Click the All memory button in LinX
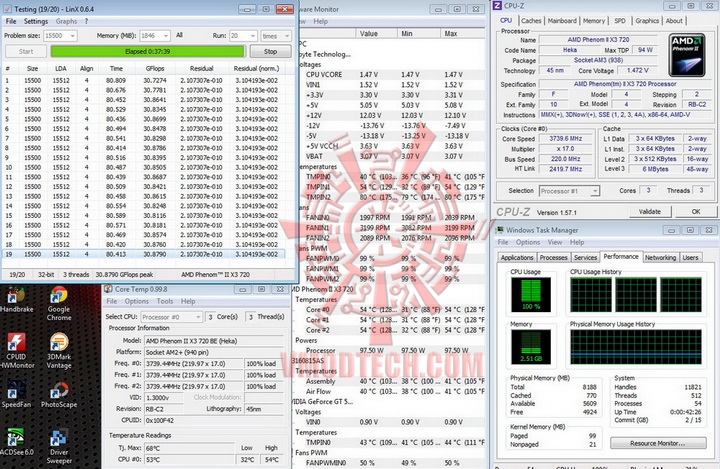720x469 pixels. (179, 35)
